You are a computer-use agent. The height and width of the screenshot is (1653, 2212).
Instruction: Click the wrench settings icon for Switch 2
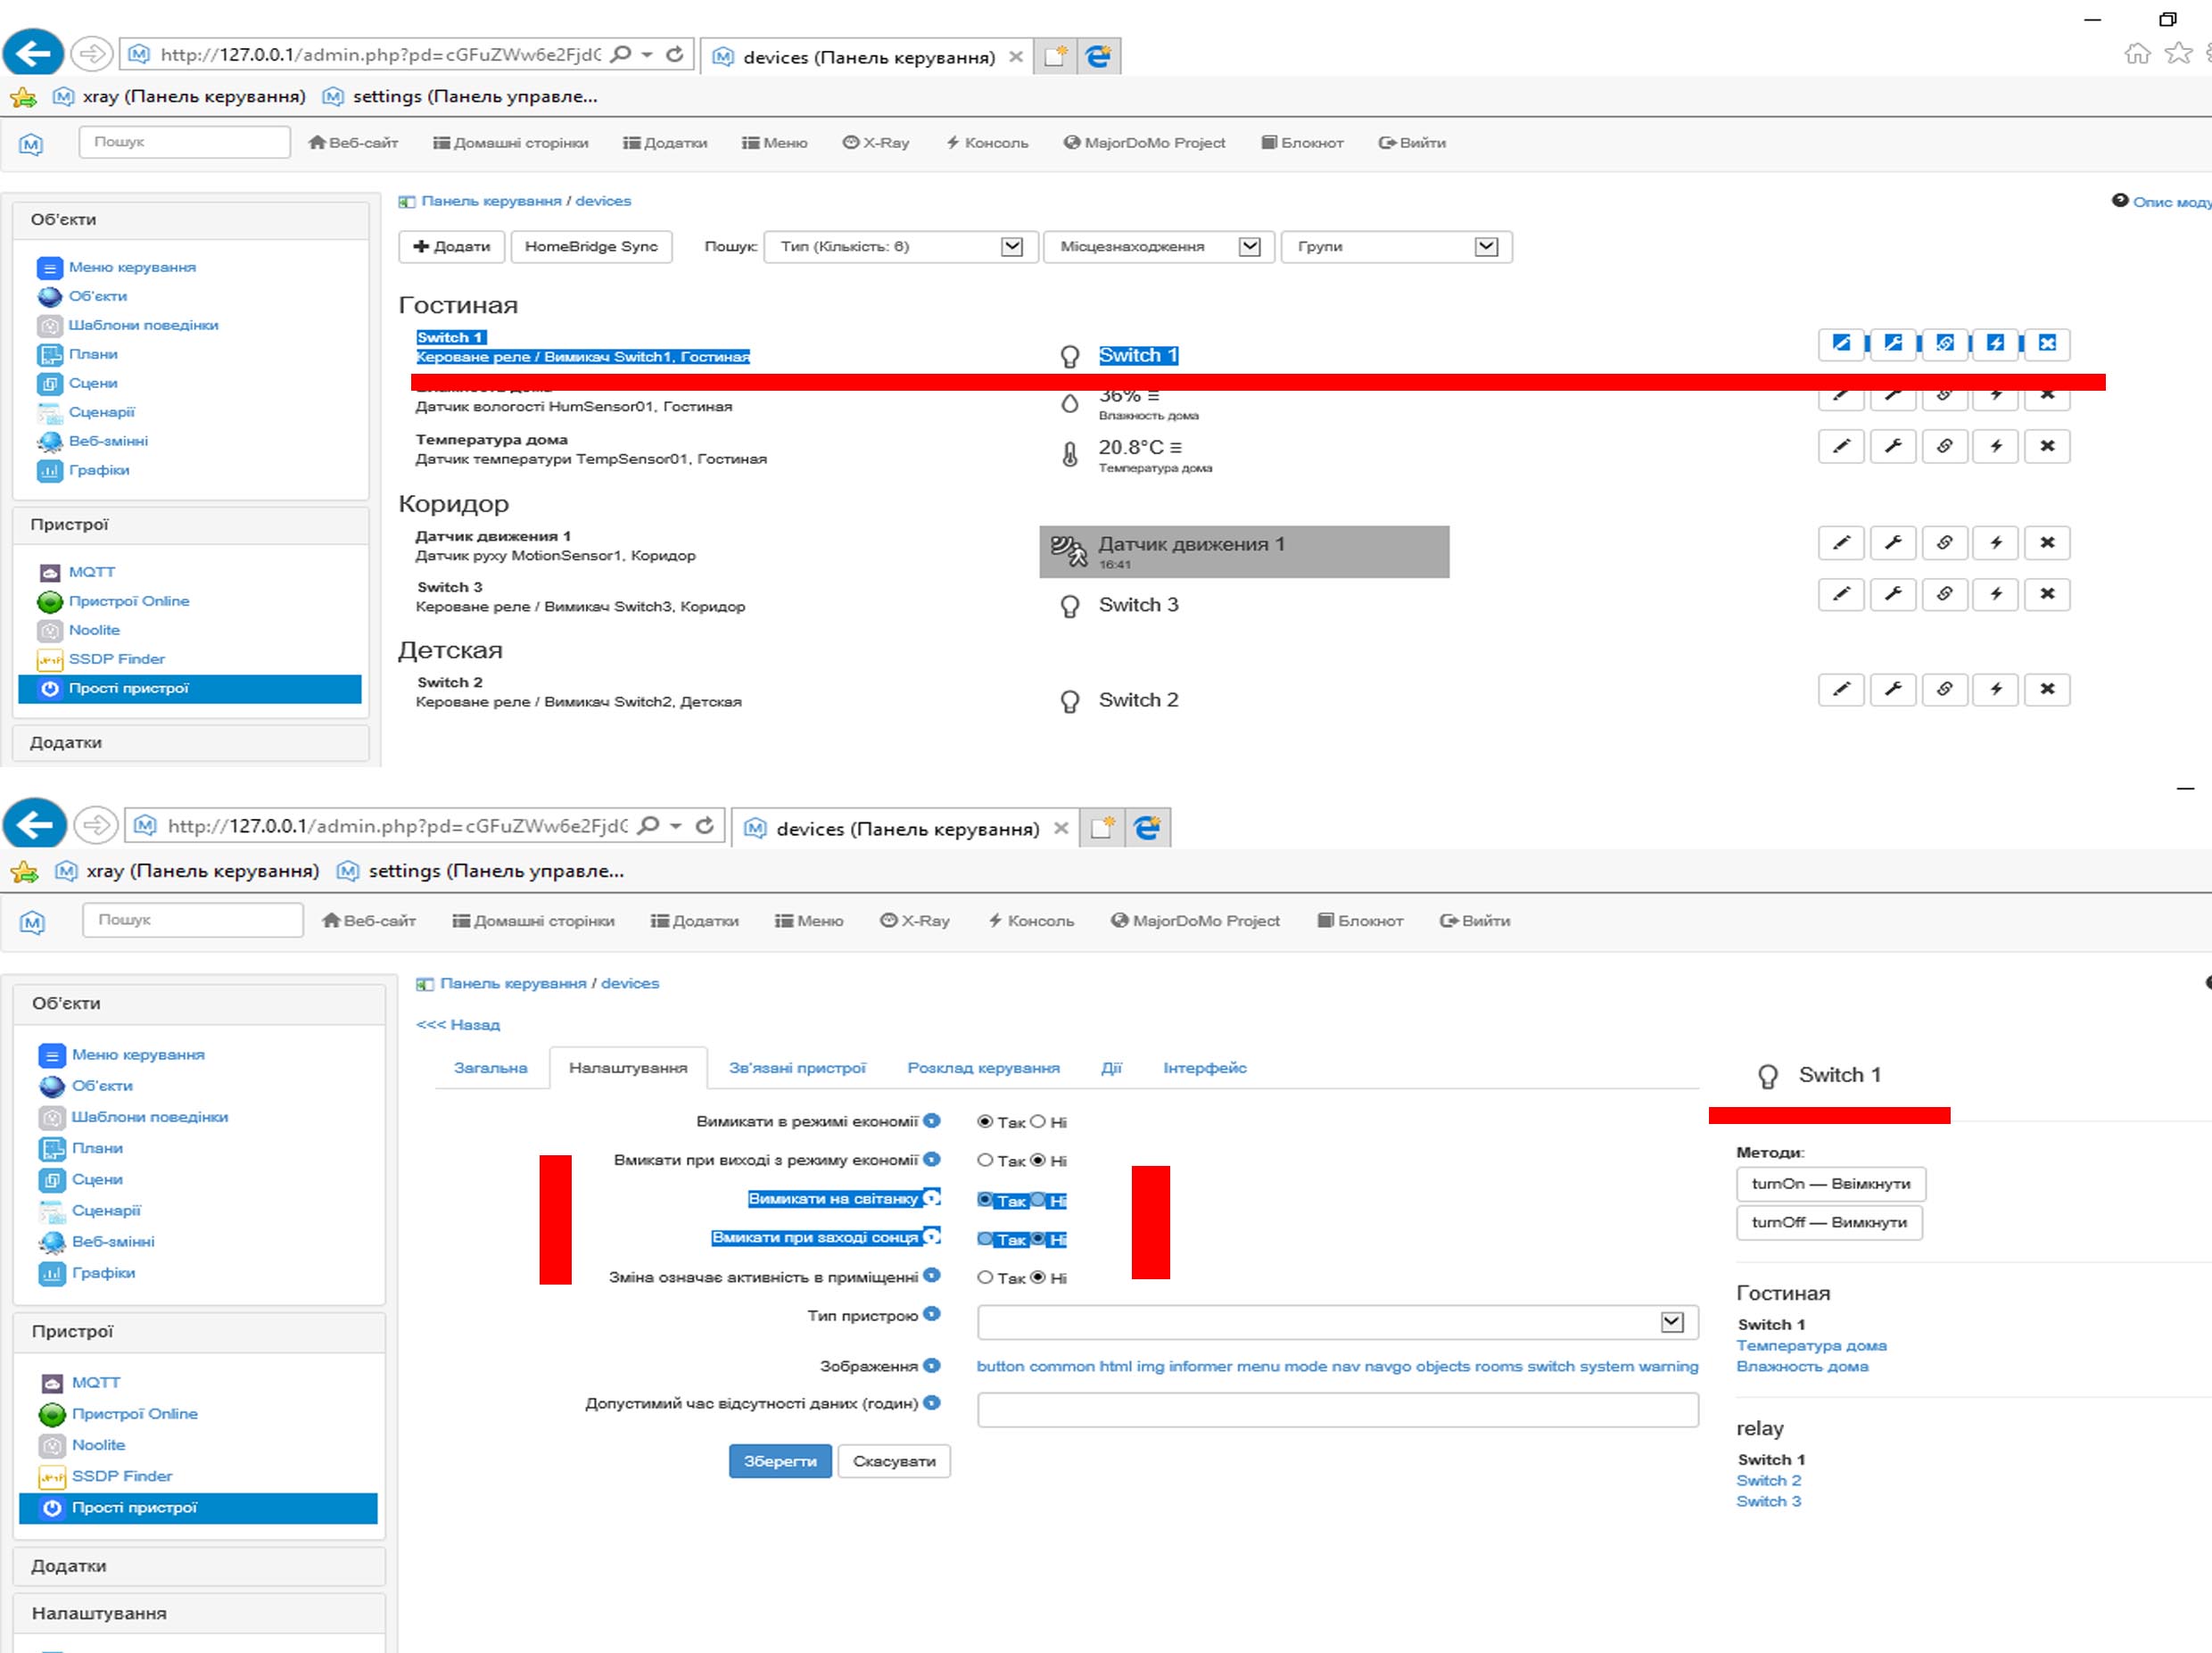1892,690
